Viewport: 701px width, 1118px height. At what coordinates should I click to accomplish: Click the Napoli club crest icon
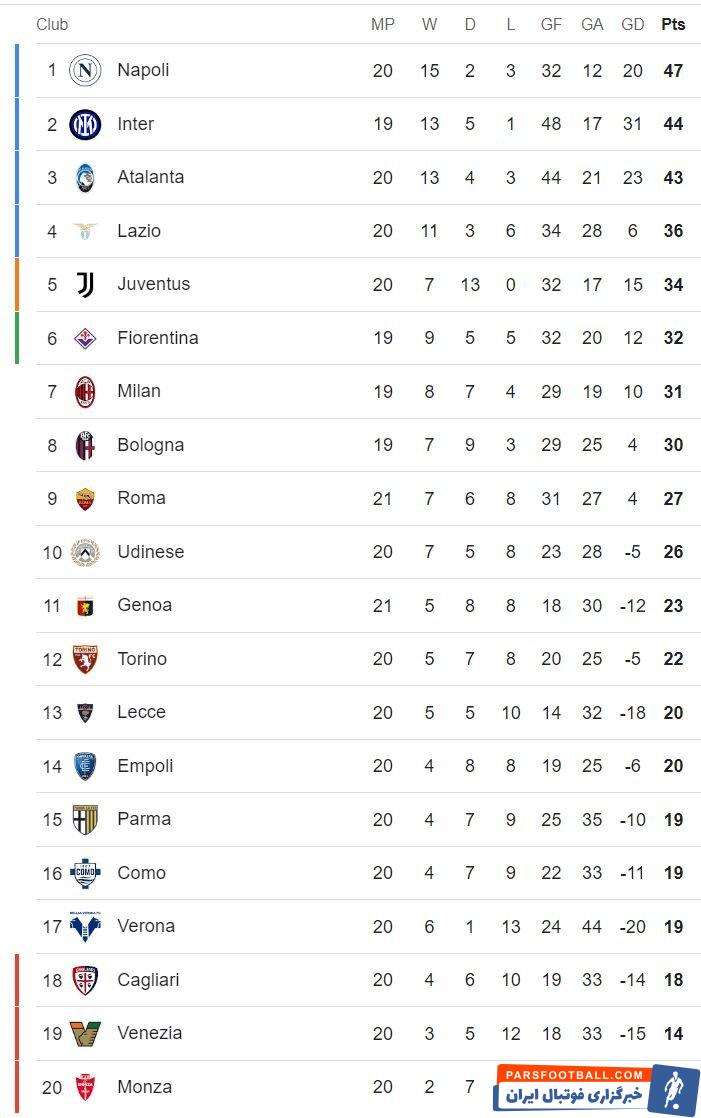[x=85, y=70]
